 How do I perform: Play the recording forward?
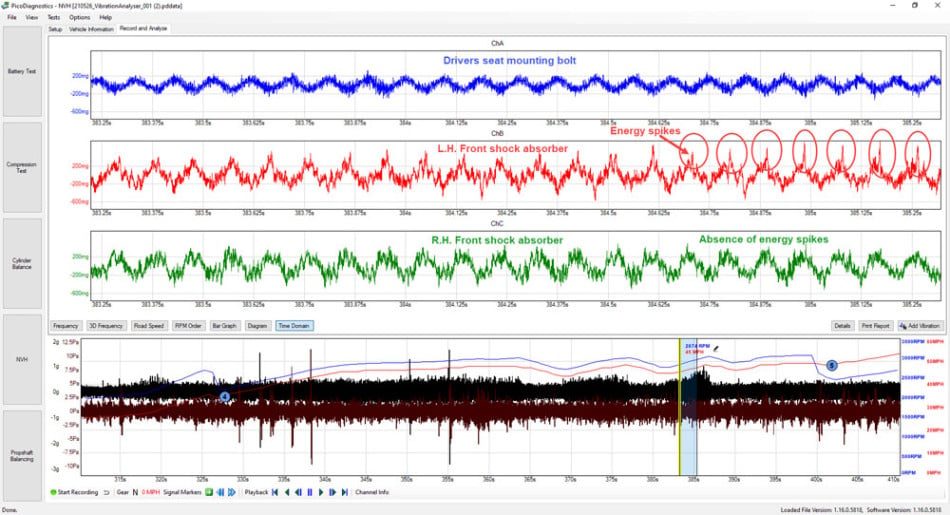[321, 493]
